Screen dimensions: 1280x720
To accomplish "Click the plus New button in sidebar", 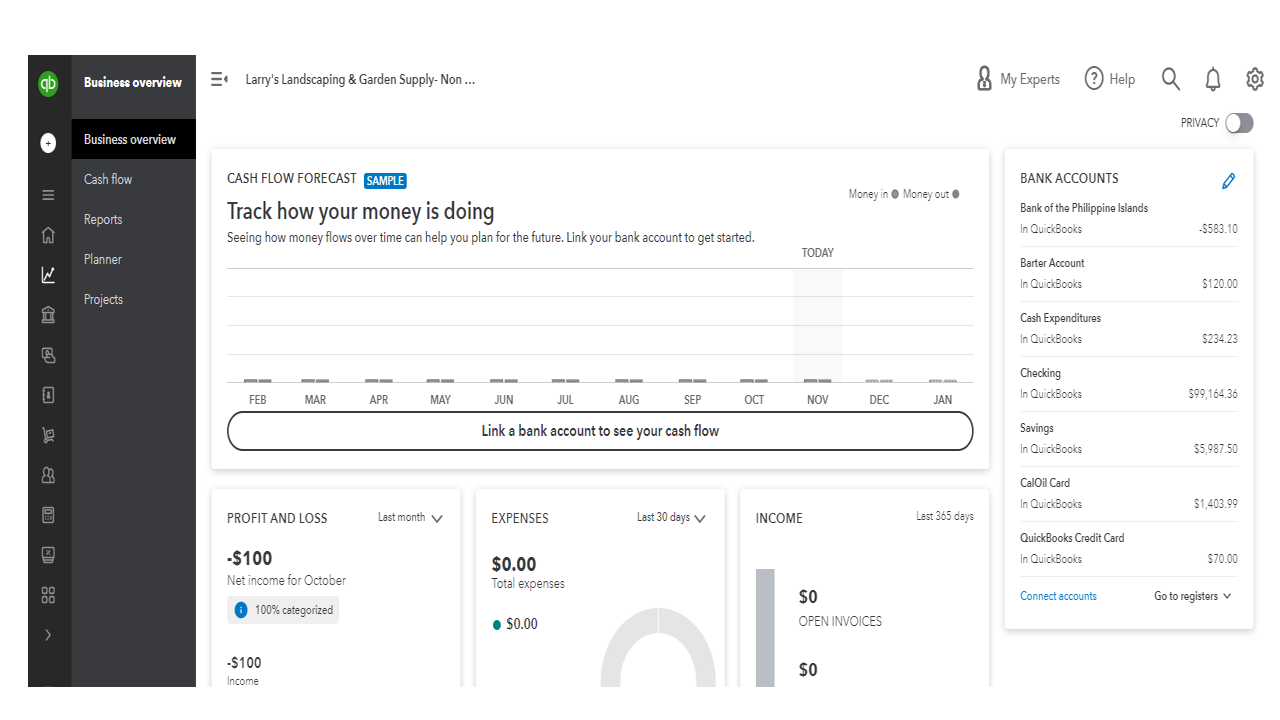I will click(48, 143).
